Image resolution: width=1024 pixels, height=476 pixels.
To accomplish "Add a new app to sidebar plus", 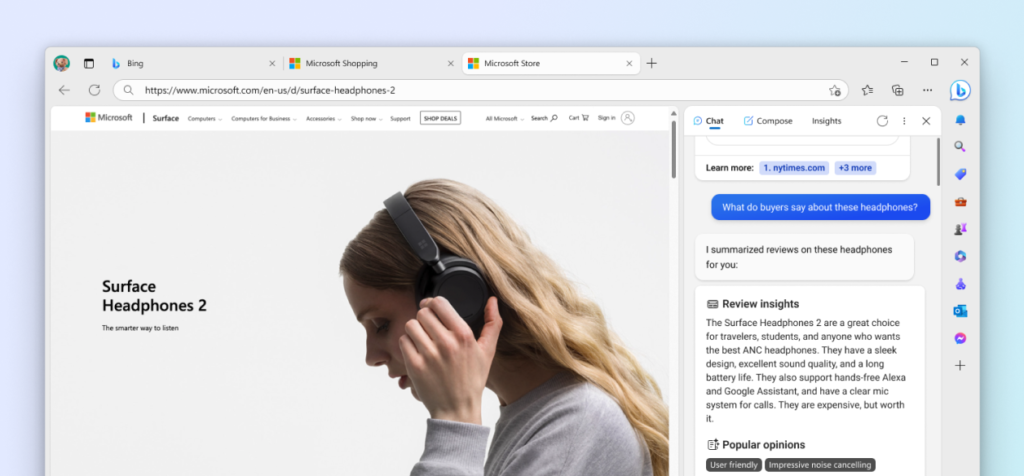I will point(960,366).
